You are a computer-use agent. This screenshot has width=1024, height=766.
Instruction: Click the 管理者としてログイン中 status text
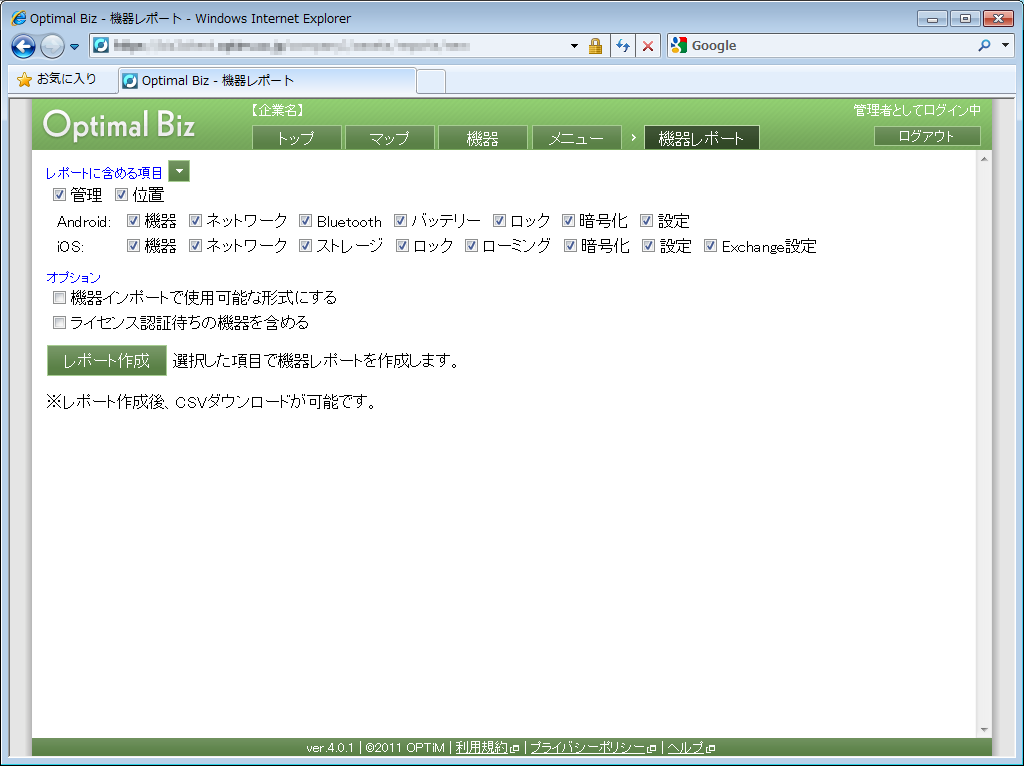[x=917, y=110]
